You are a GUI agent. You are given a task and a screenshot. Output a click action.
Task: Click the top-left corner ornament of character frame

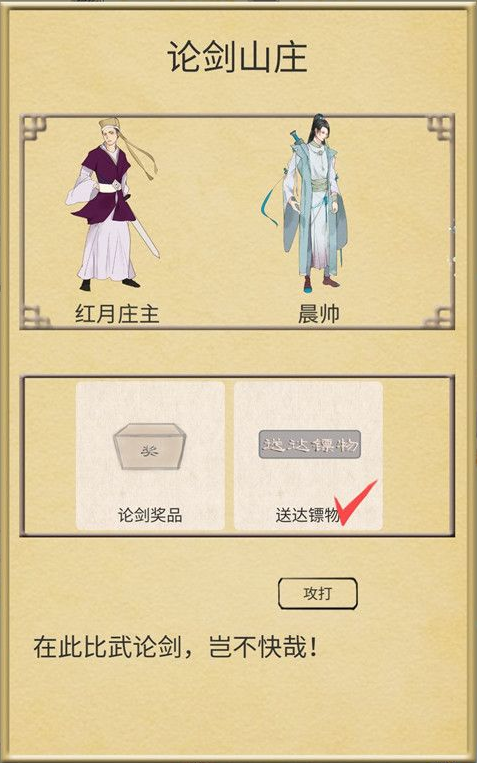click(x=34, y=129)
